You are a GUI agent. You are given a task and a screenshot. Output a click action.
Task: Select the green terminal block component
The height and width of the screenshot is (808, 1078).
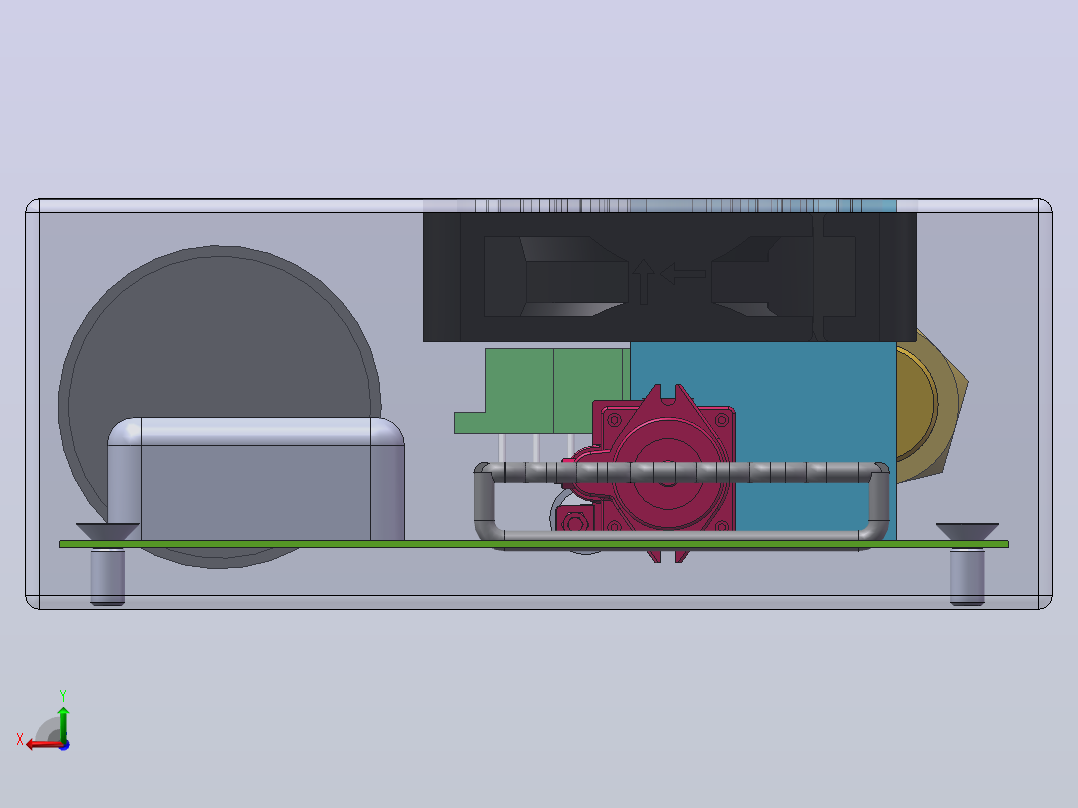click(x=541, y=391)
